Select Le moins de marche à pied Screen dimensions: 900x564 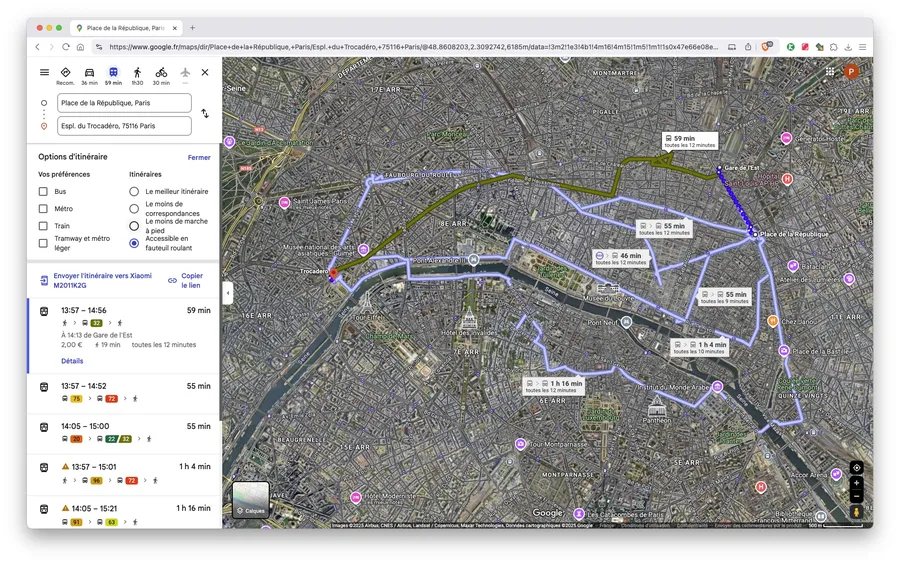coord(134,226)
